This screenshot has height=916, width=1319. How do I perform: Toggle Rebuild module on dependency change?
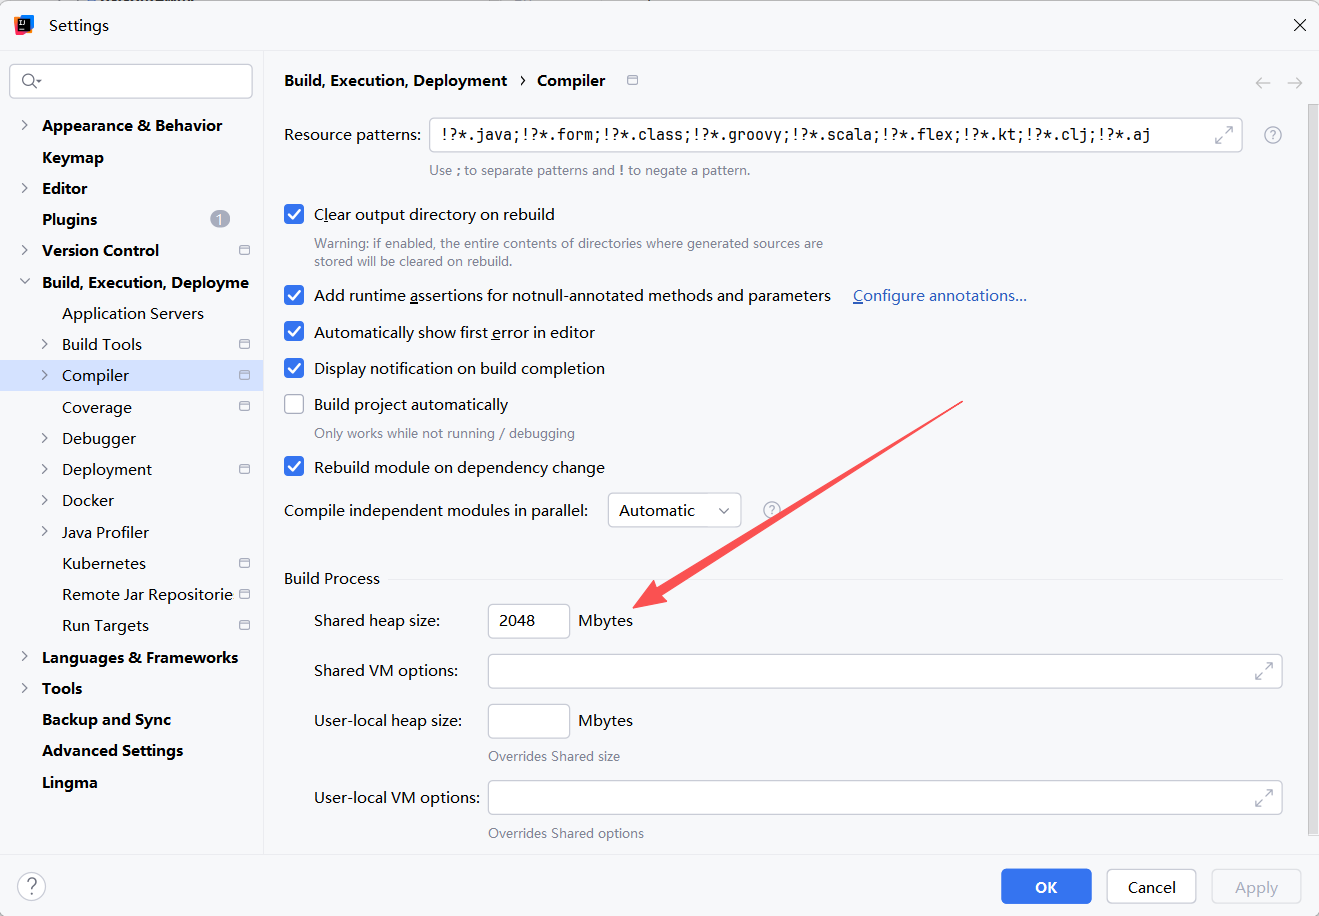294,467
